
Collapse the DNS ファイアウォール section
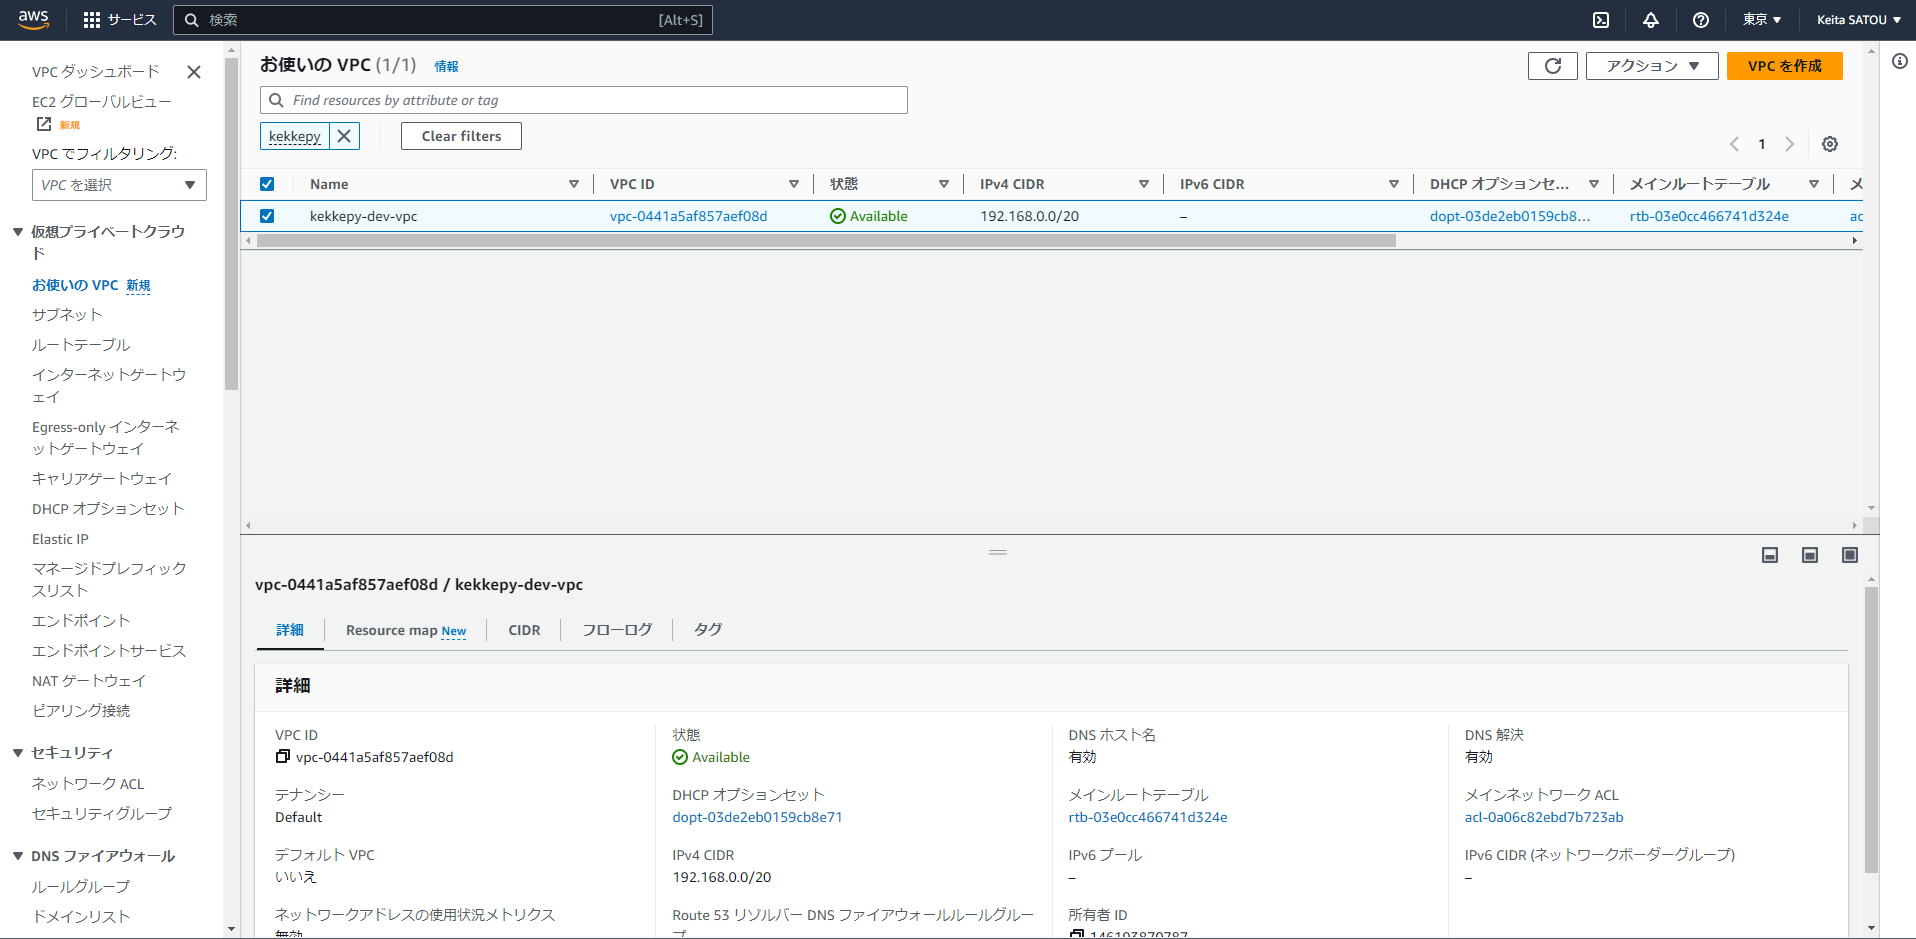pyautogui.click(x=18, y=856)
